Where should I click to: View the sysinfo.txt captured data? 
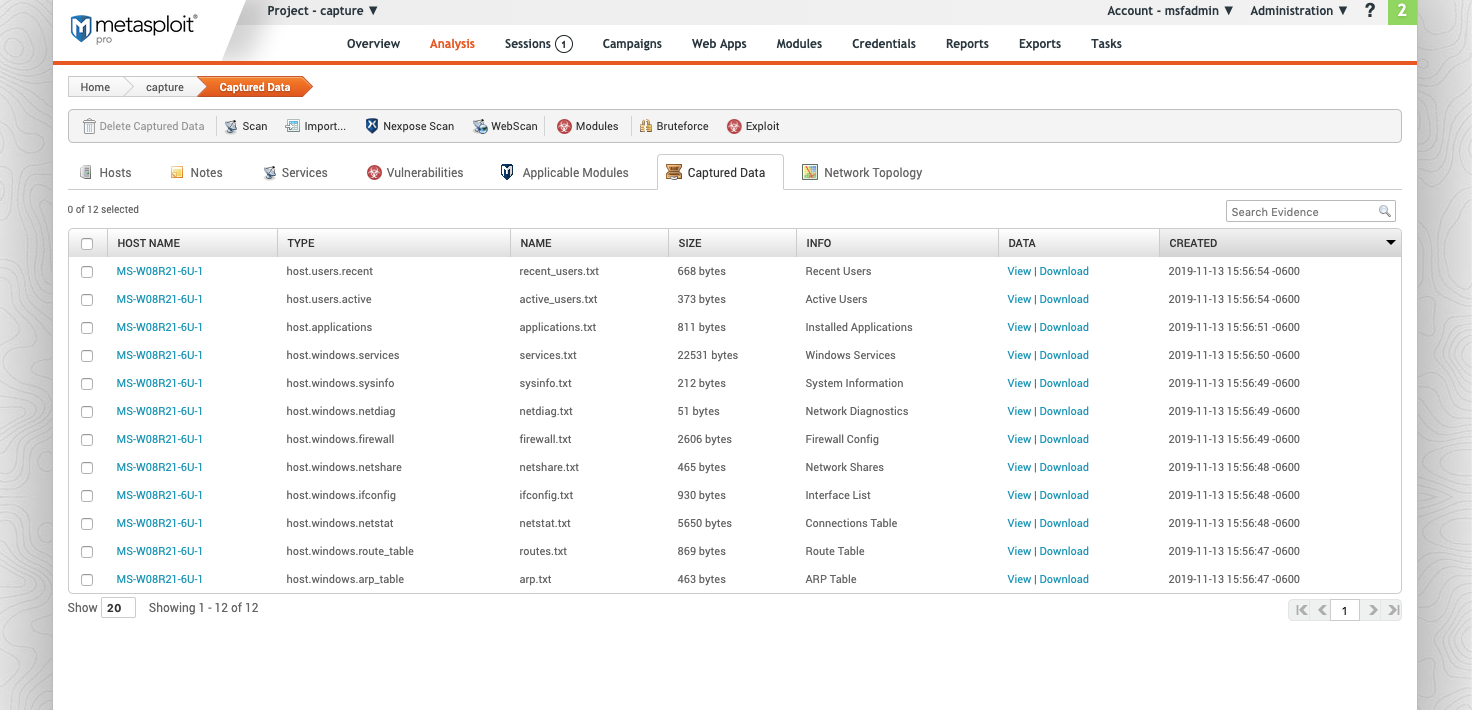coord(1019,384)
